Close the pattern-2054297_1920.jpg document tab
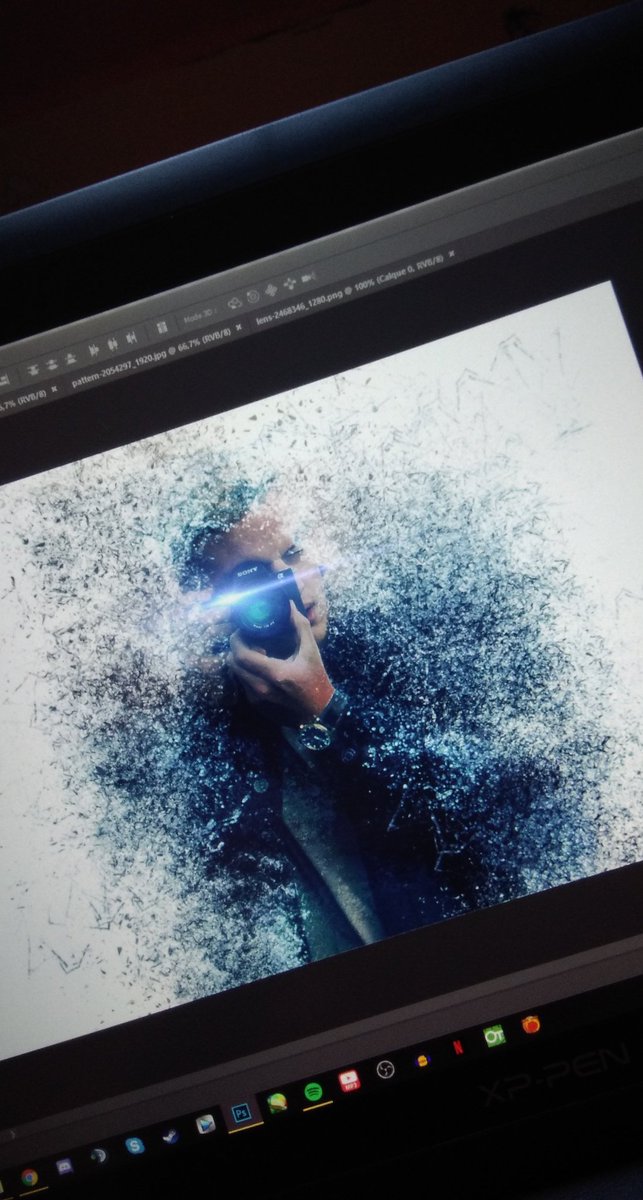This screenshot has height=1200, width=643. coord(238,327)
